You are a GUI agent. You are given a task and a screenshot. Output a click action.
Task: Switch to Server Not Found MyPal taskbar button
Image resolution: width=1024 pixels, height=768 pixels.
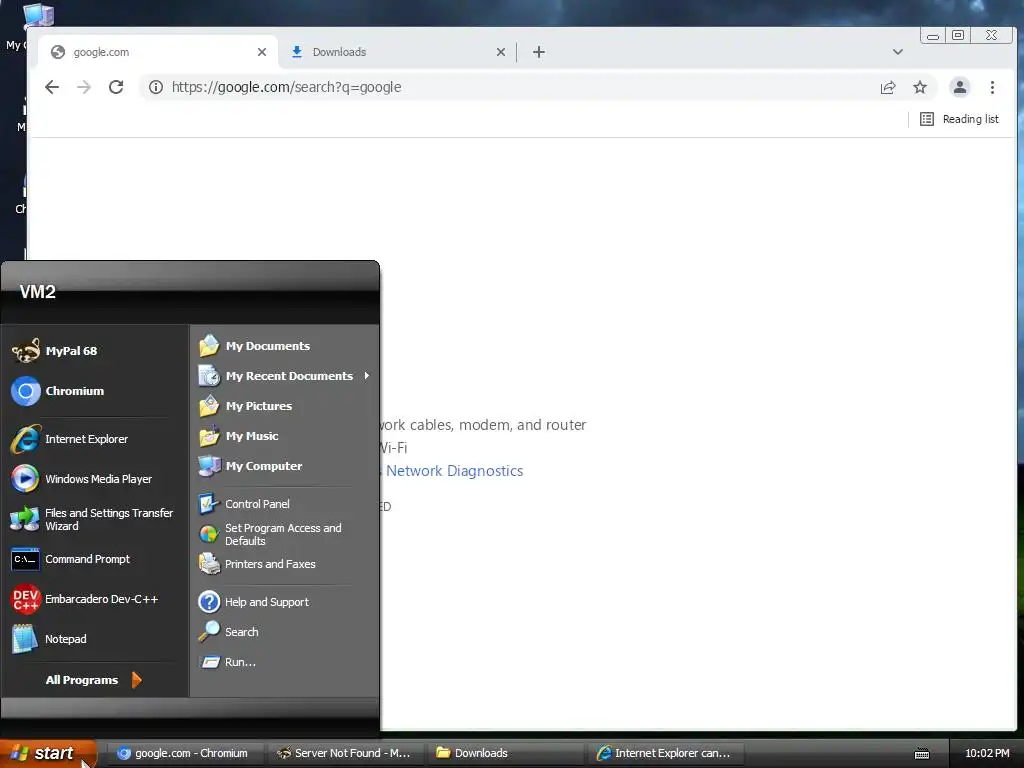345,753
